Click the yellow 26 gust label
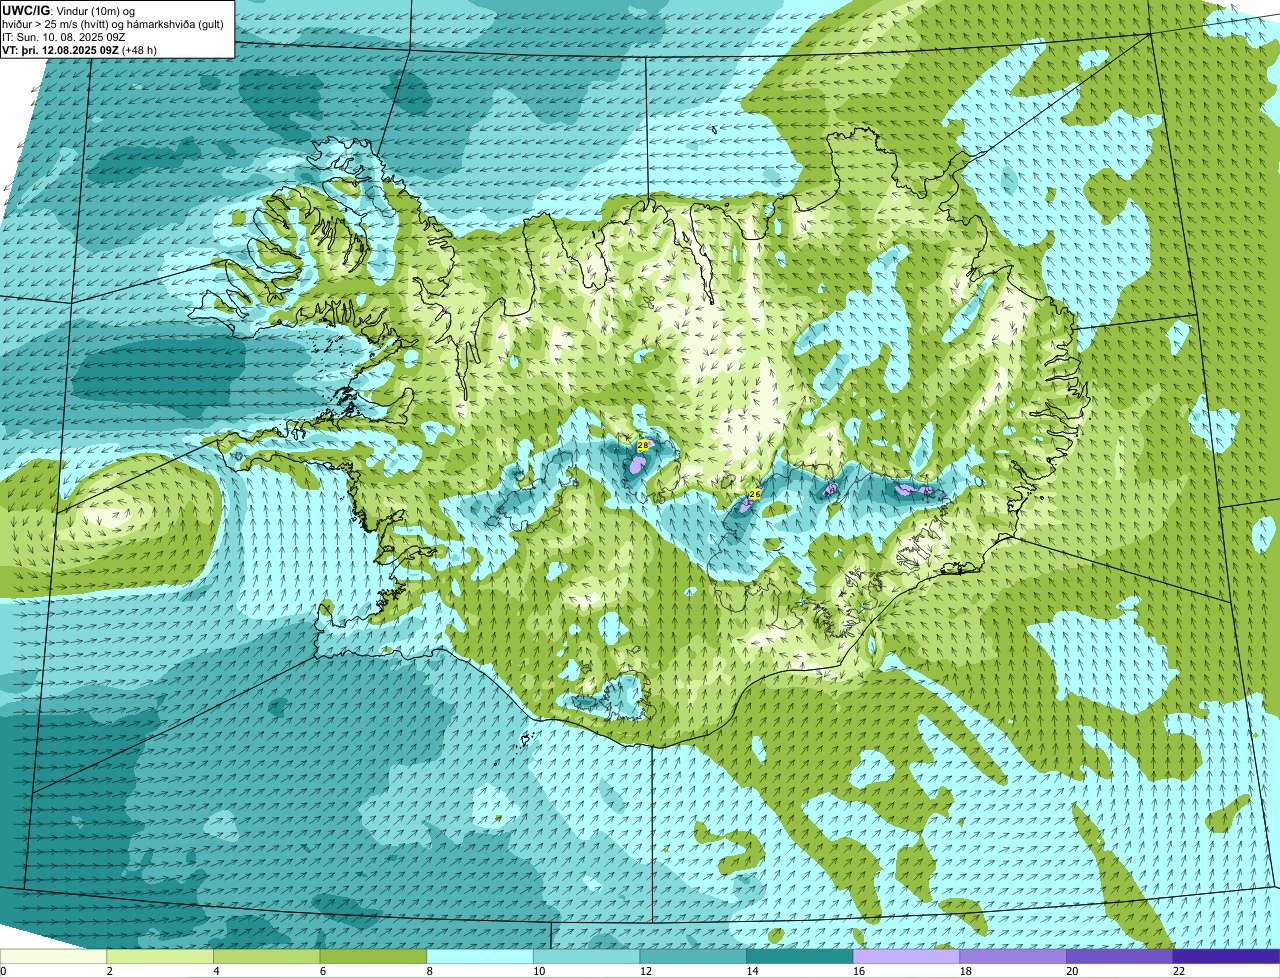The width and height of the screenshot is (1280, 978). pos(755,494)
